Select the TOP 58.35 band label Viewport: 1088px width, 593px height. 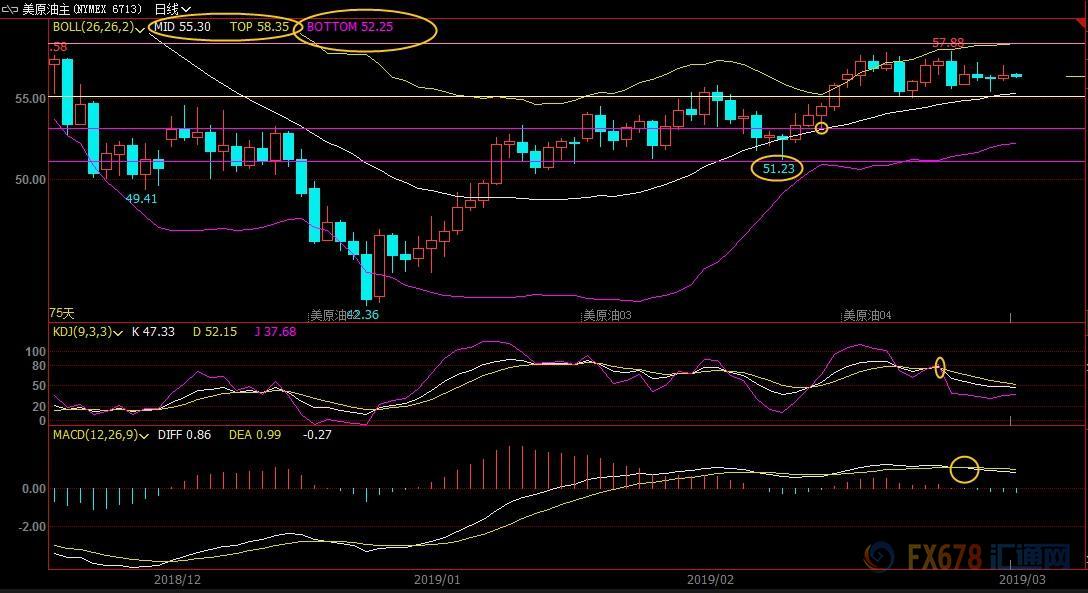tap(259, 27)
